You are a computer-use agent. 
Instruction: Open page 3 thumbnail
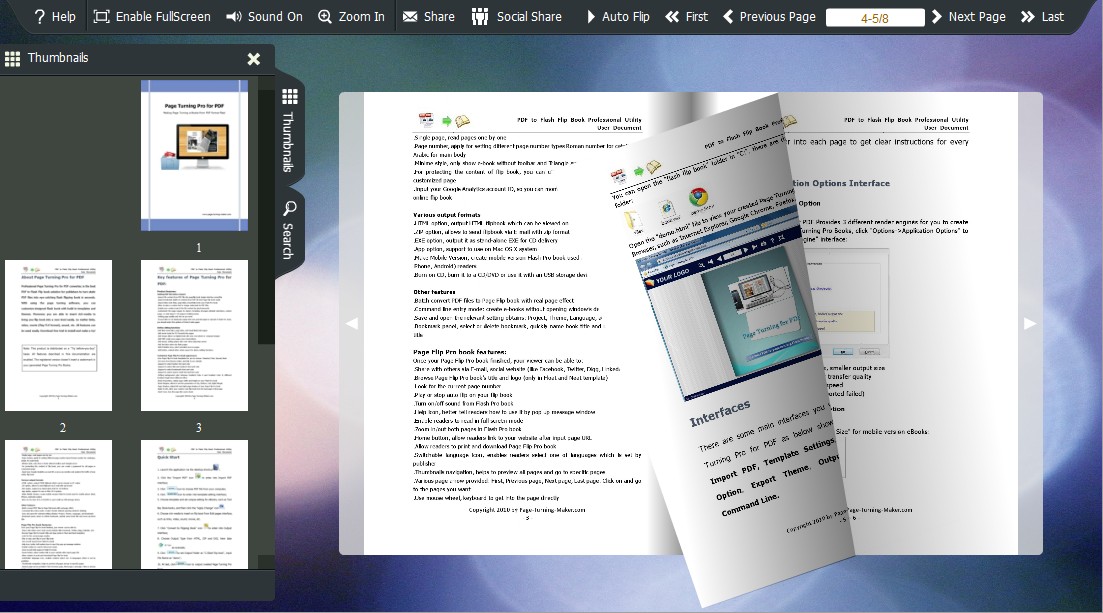194,336
